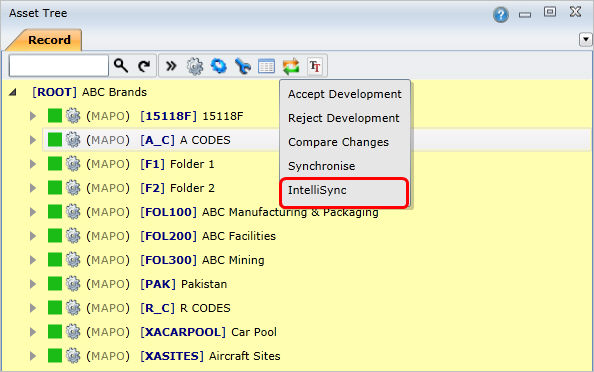Viewport: 594px width, 372px height.
Task: Choose Synchronise from the menu
Action: (x=345, y=166)
